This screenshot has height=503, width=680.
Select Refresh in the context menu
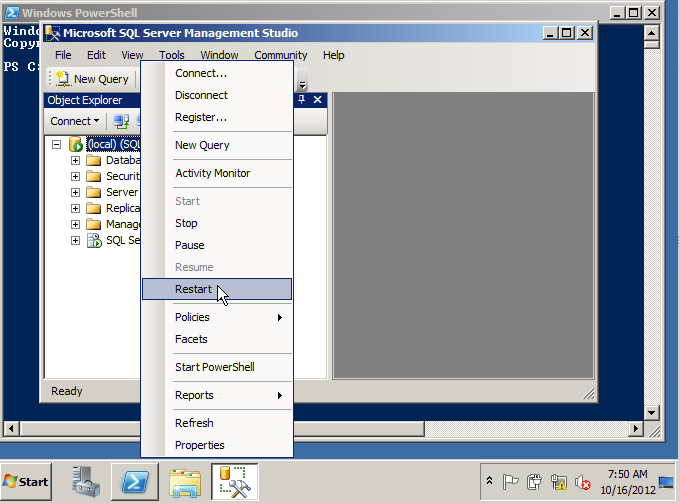click(217, 423)
